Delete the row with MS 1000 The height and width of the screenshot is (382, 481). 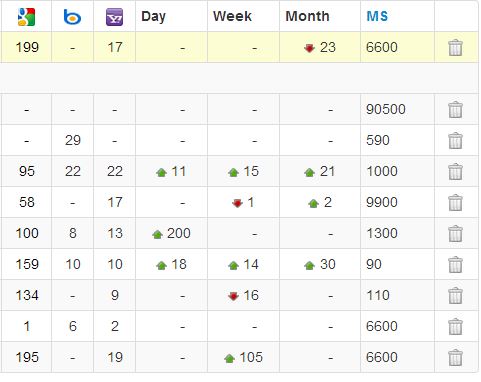[x=455, y=171]
